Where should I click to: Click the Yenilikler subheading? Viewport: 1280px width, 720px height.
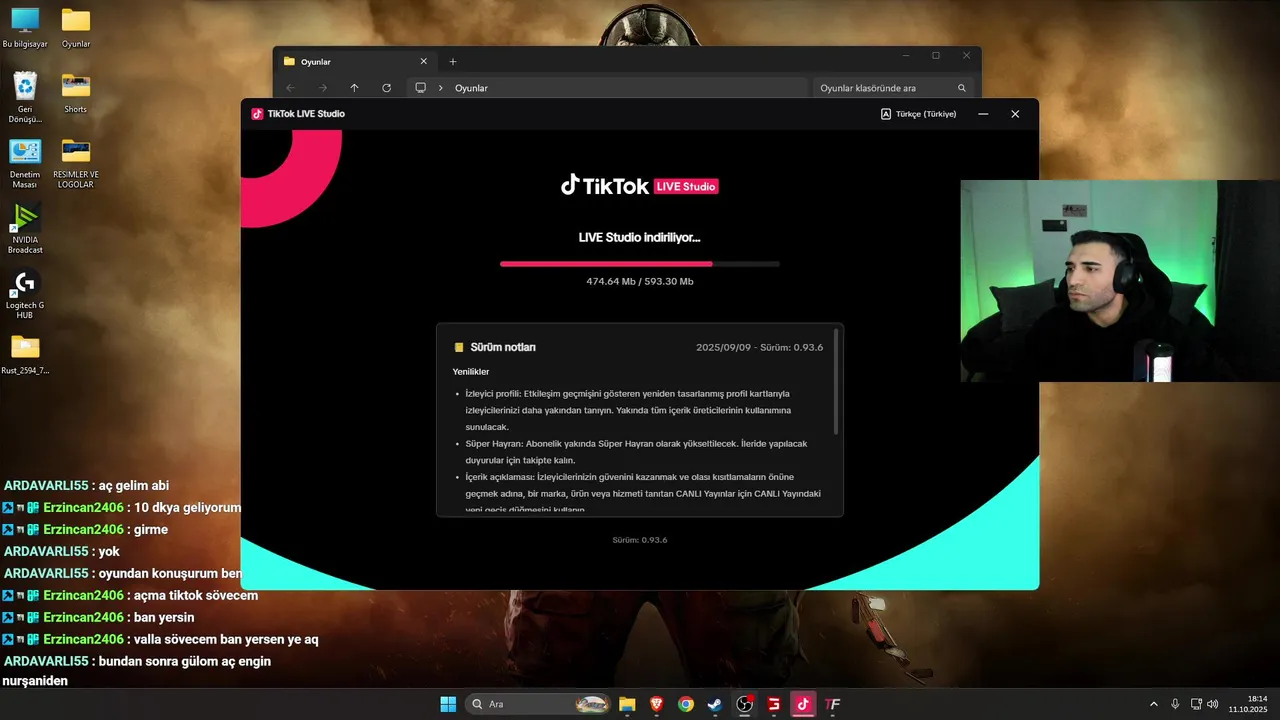(471, 372)
